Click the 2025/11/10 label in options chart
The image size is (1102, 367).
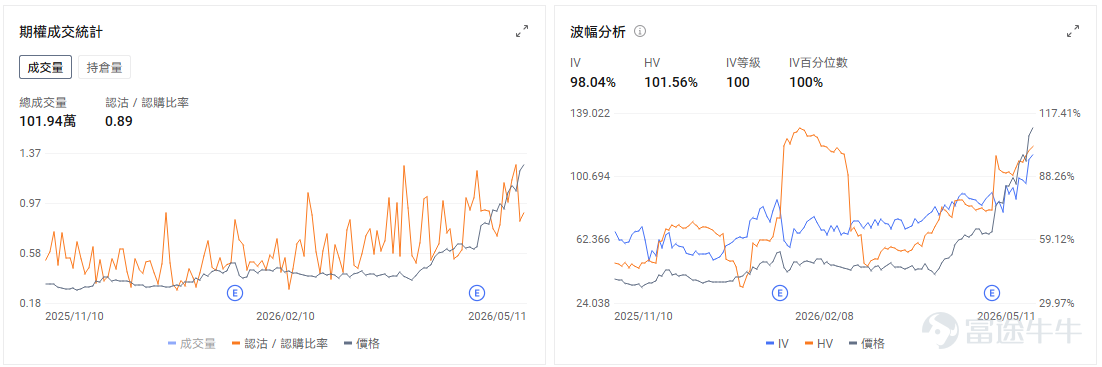(74, 316)
